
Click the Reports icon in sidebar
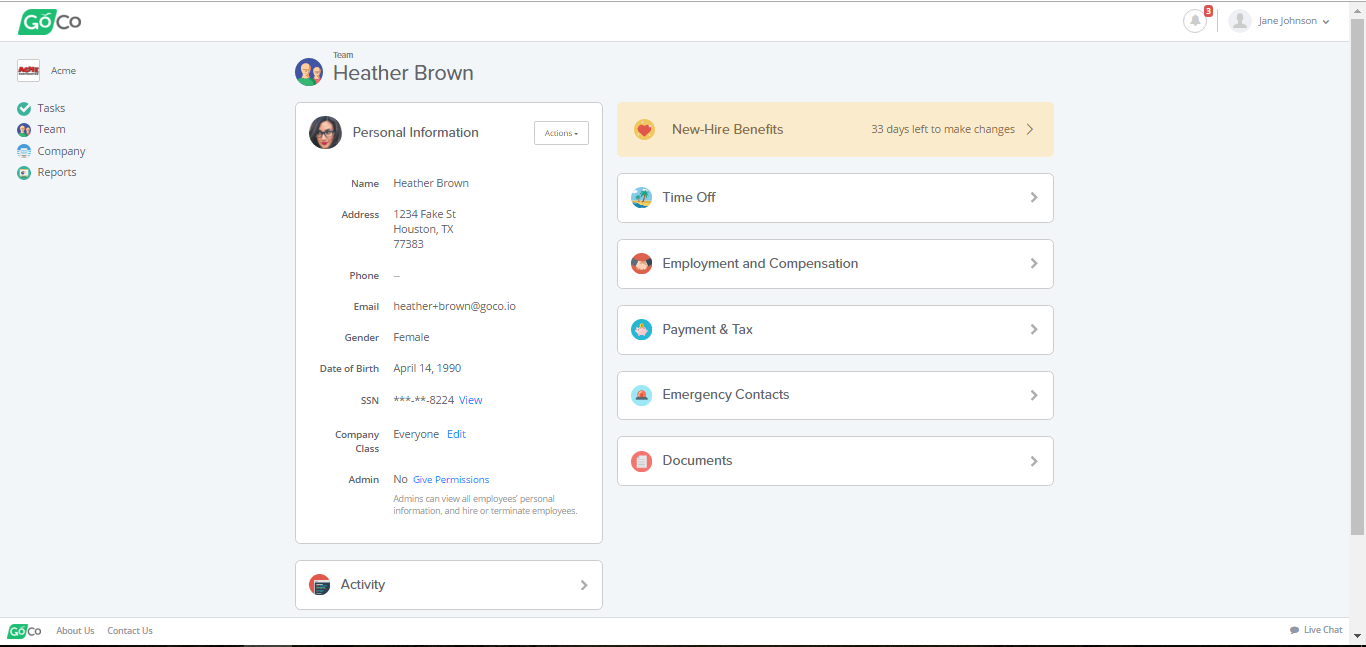tap(24, 173)
